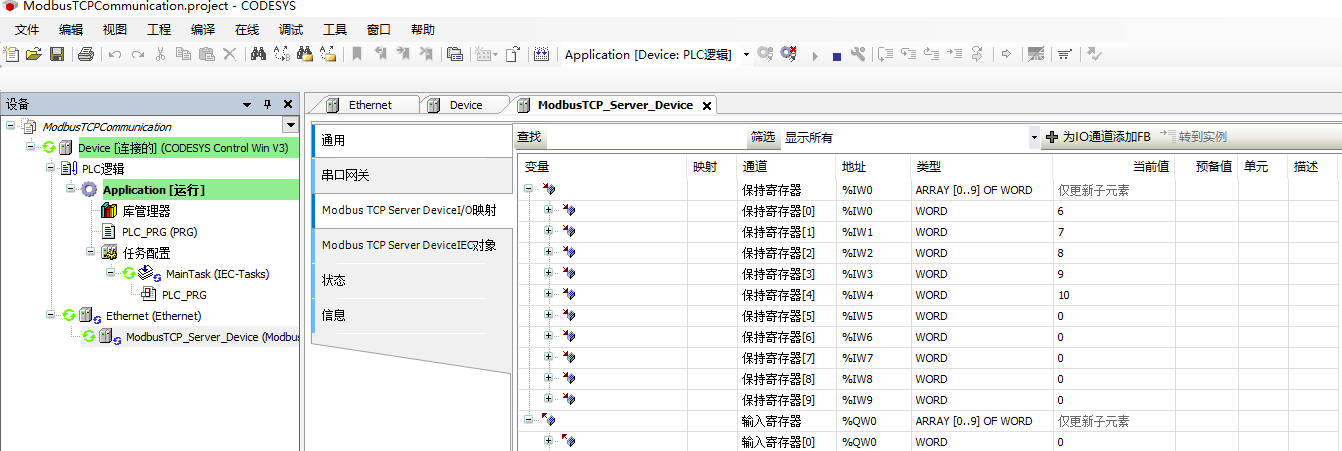The height and width of the screenshot is (451, 1342).
Task: Click the New file toolbar icon
Action: (x=11, y=54)
